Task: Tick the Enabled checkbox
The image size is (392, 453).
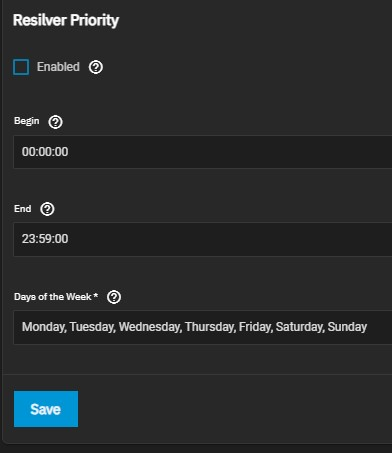Action: pyautogui.click(x=21, y=67)
